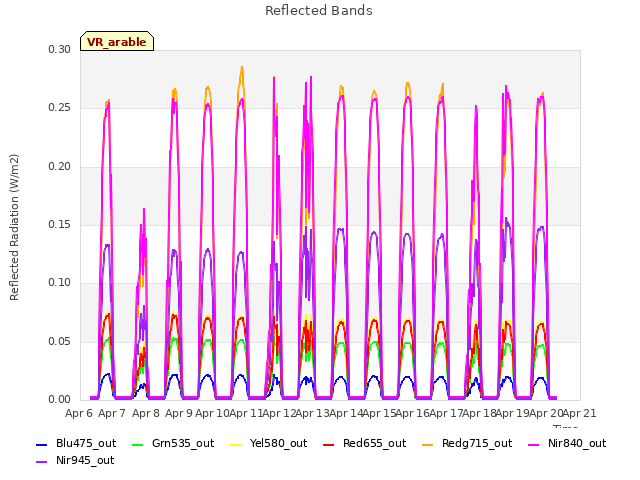Click the Apr 16 x-axis label
Viewport: 640px width, 480px height.
pos(413,414)
